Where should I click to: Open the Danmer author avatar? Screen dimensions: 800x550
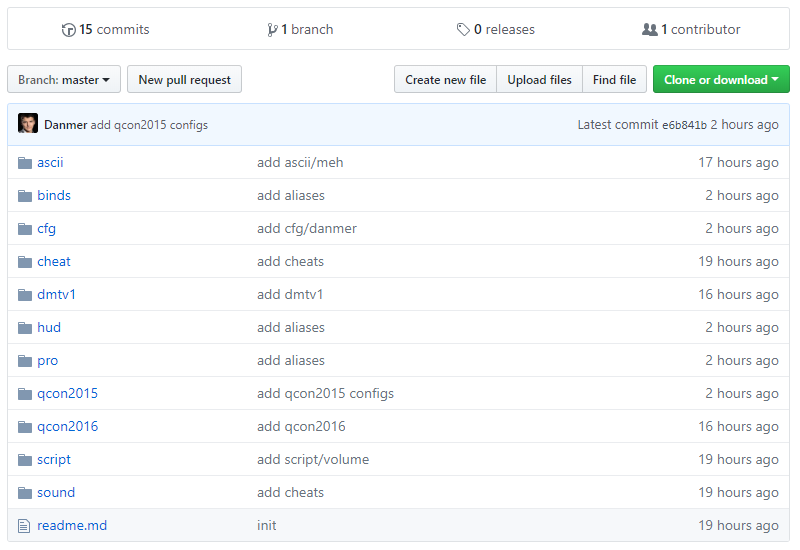28,125
